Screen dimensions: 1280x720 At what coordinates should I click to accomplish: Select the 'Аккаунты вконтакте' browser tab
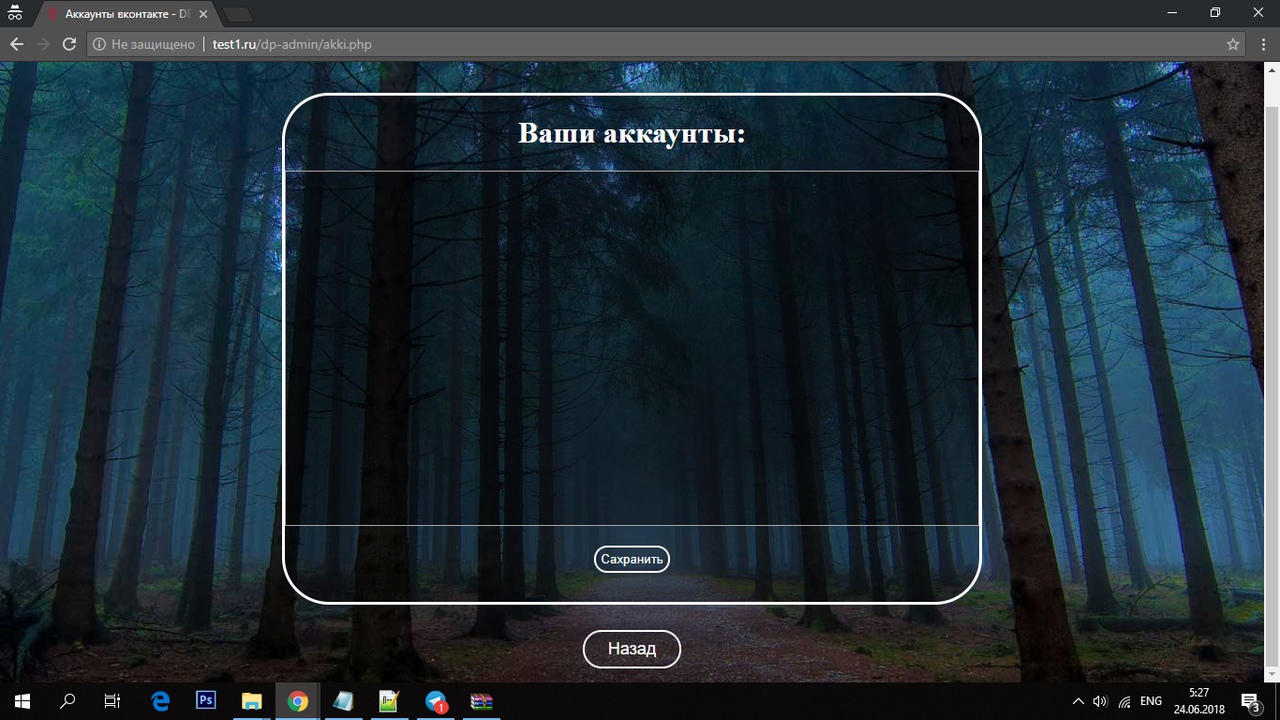tap(120, 14)
